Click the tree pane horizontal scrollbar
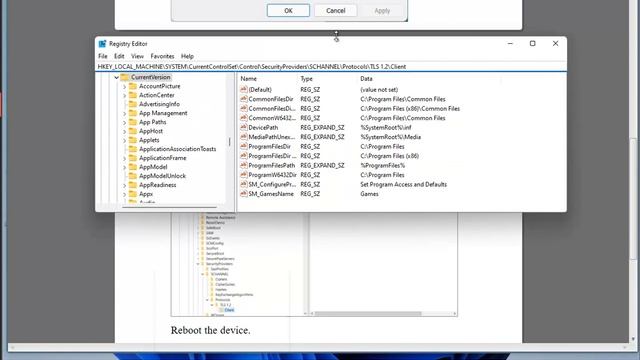640x360 pixels. point(169,207)
